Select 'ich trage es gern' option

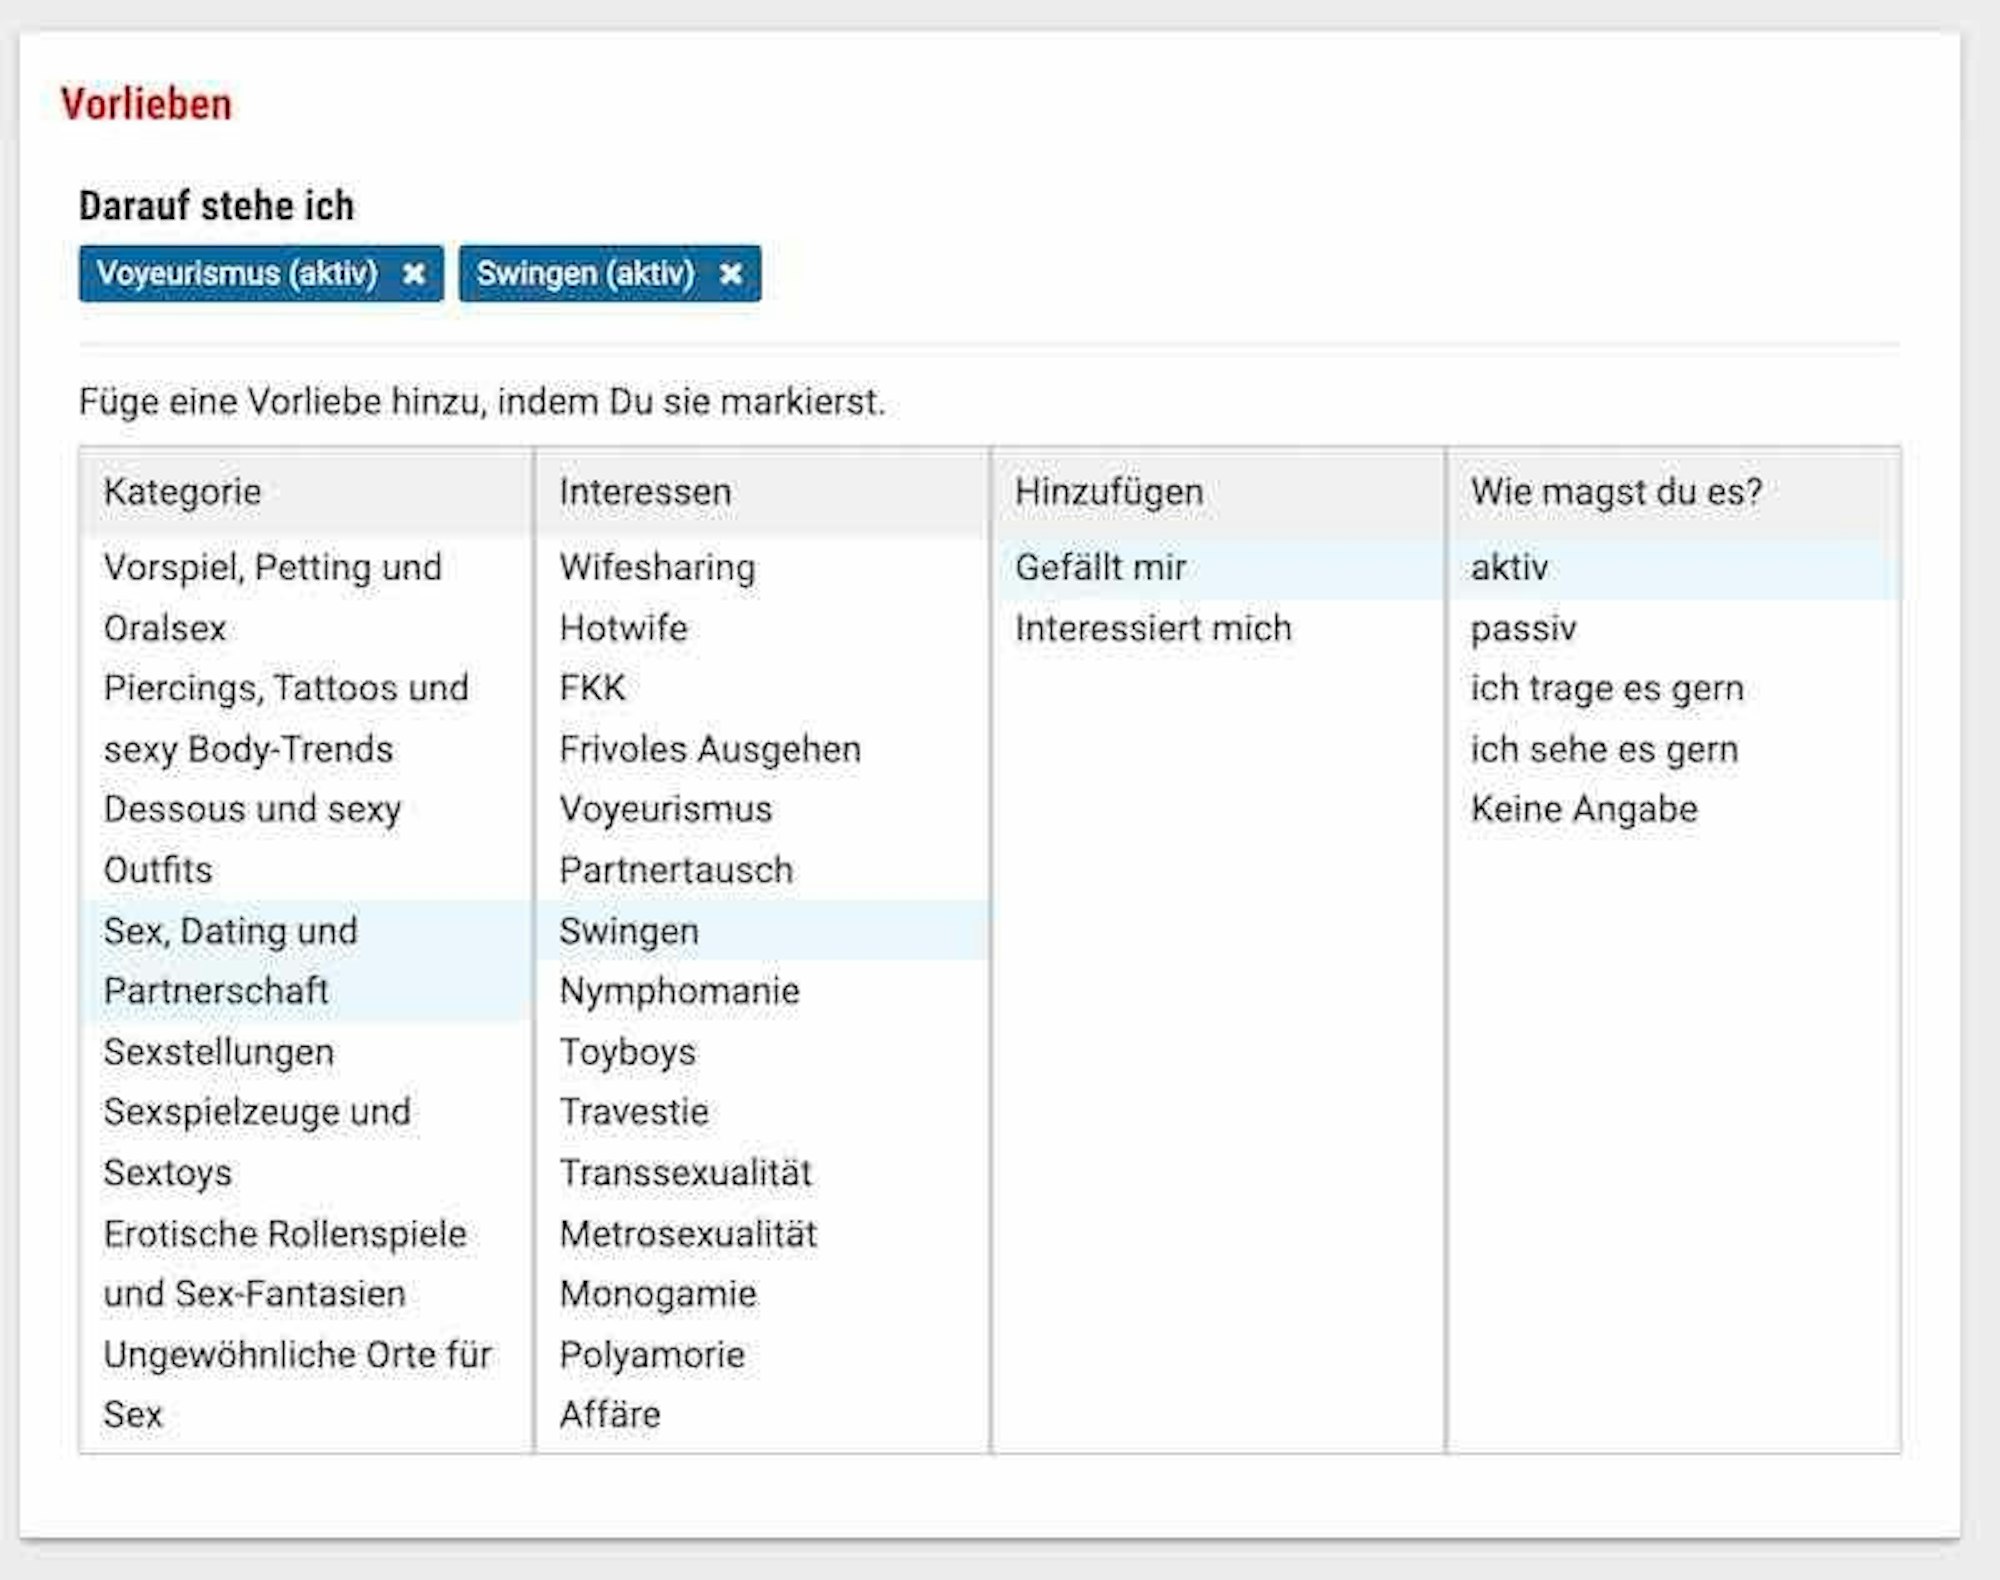[x=1607, y=688]
